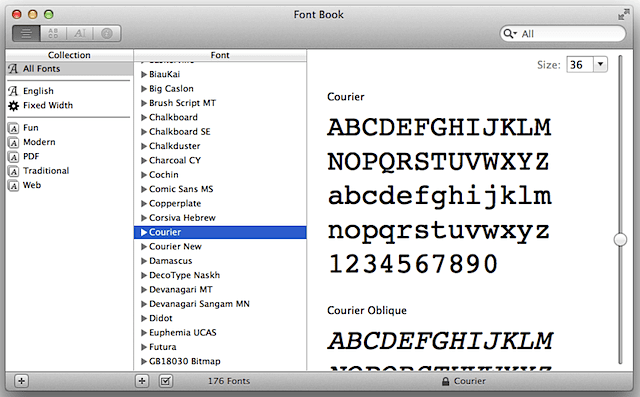The image size is (640, 397).
Task: Expand the Cochin font family
Action: click(144, 175)
